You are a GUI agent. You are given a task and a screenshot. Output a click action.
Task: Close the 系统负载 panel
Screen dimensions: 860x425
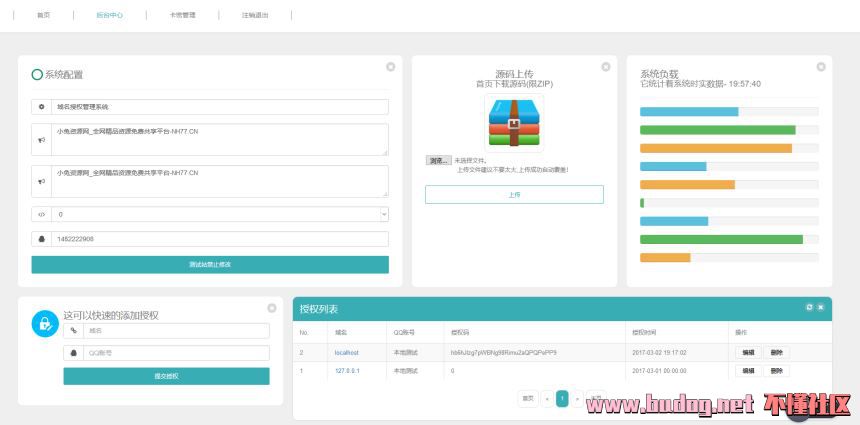pos(821,67)
